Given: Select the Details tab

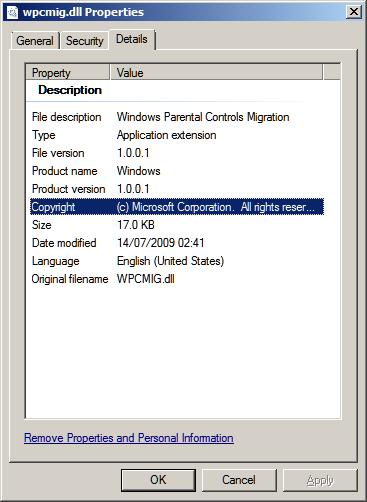Looking at the screenshot, I should pyautogui.click(x=132, y=39).
